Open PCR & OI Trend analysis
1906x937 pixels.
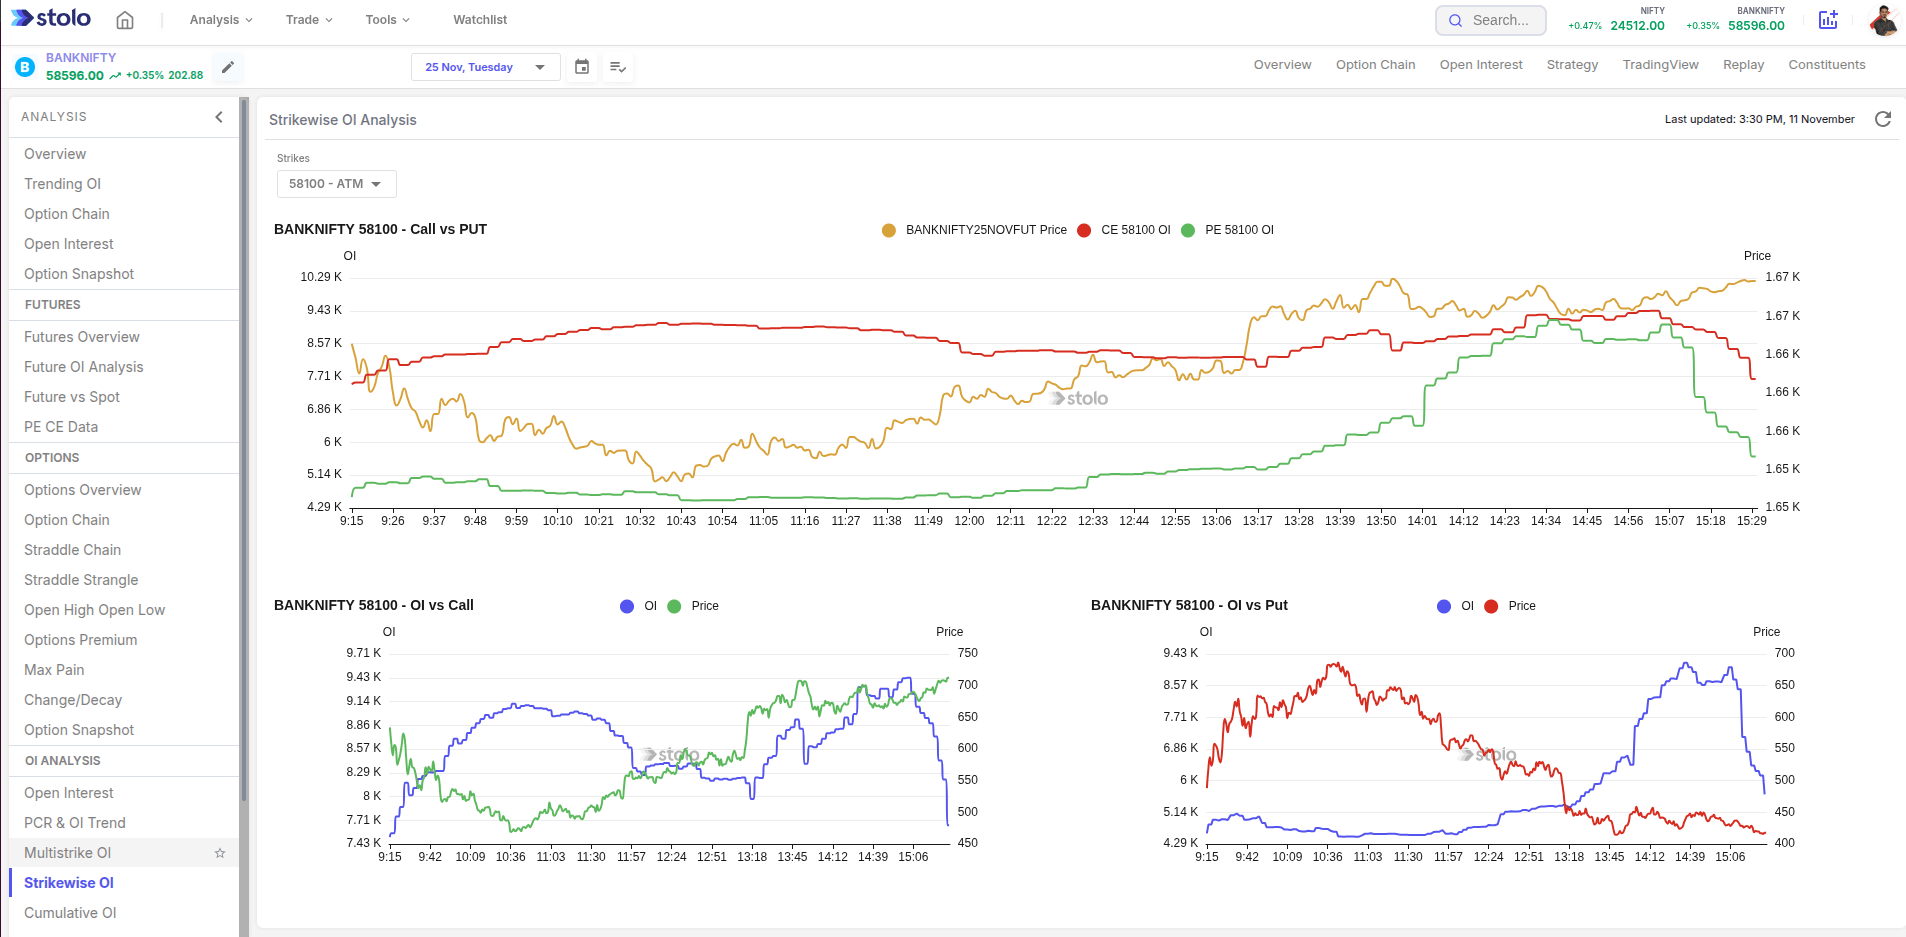click(x=73, y=822)
